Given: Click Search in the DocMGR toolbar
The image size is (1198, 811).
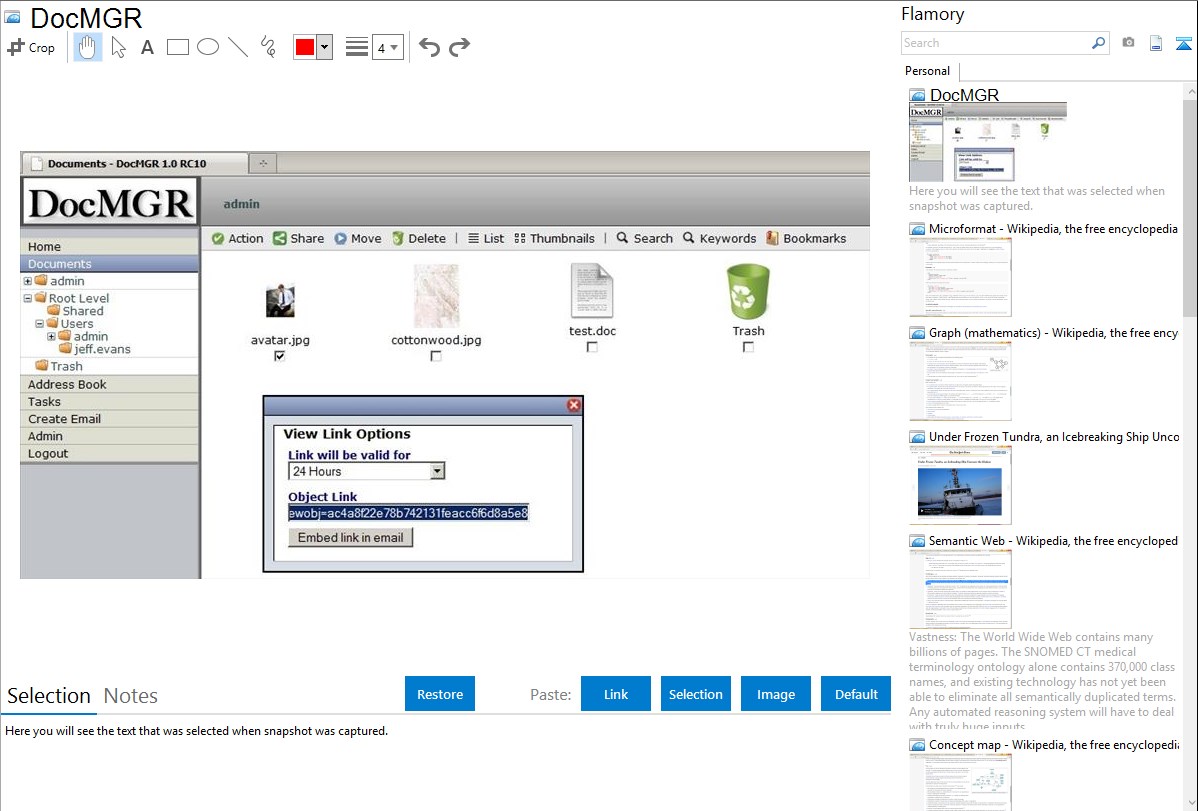Looking at the screenshot, I should (645, 238).
